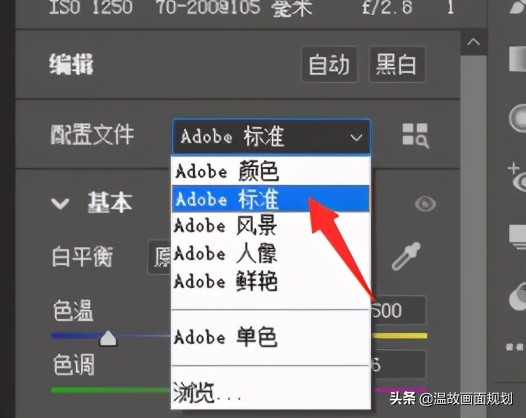This screenshot has height=418, width=526.
Task: Choose Adobe 颜色 from profile list
Action: pyautogui.click(x=270, y=171)
